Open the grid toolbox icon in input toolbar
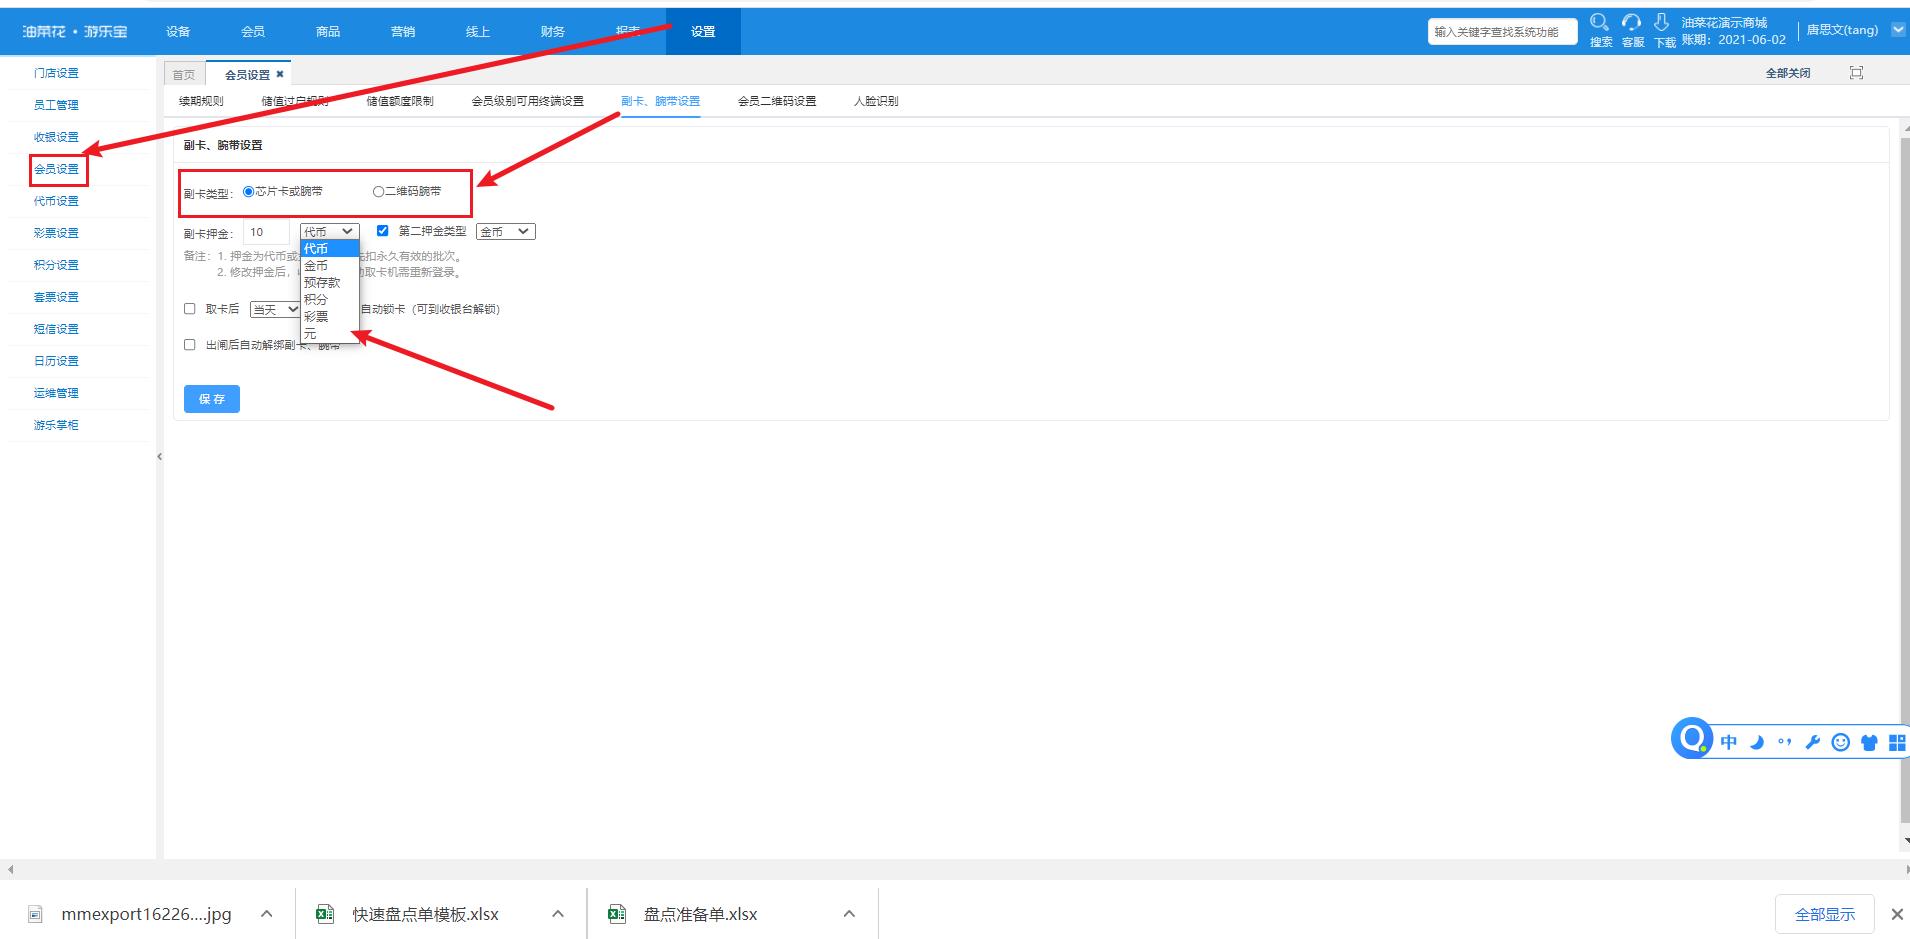The image size is (1910, 939). point(1896,742)
